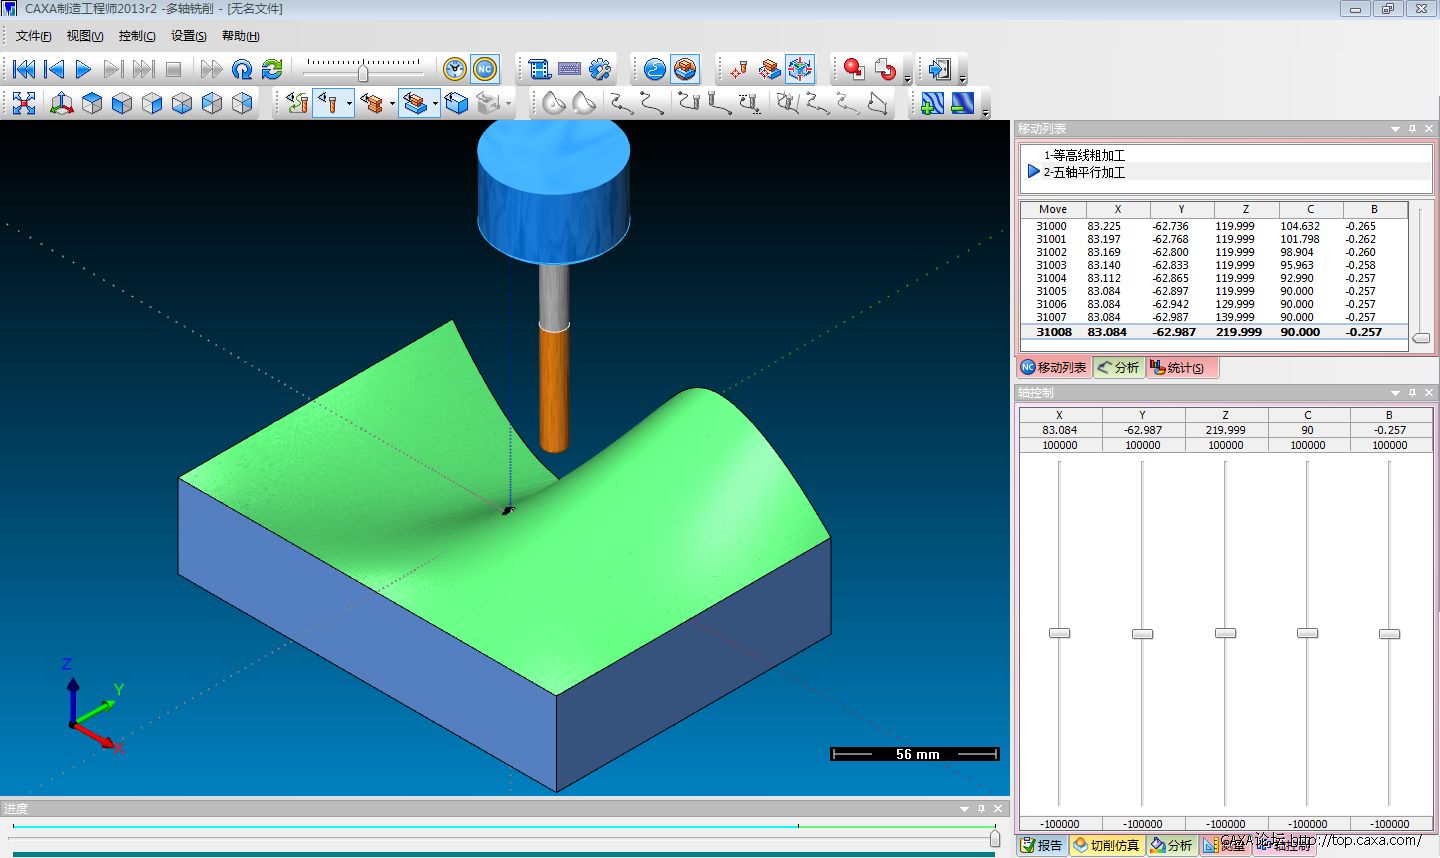Open the 视图 menu
This screenshot has height=858, width=1440.
click(x=85, y=36)
